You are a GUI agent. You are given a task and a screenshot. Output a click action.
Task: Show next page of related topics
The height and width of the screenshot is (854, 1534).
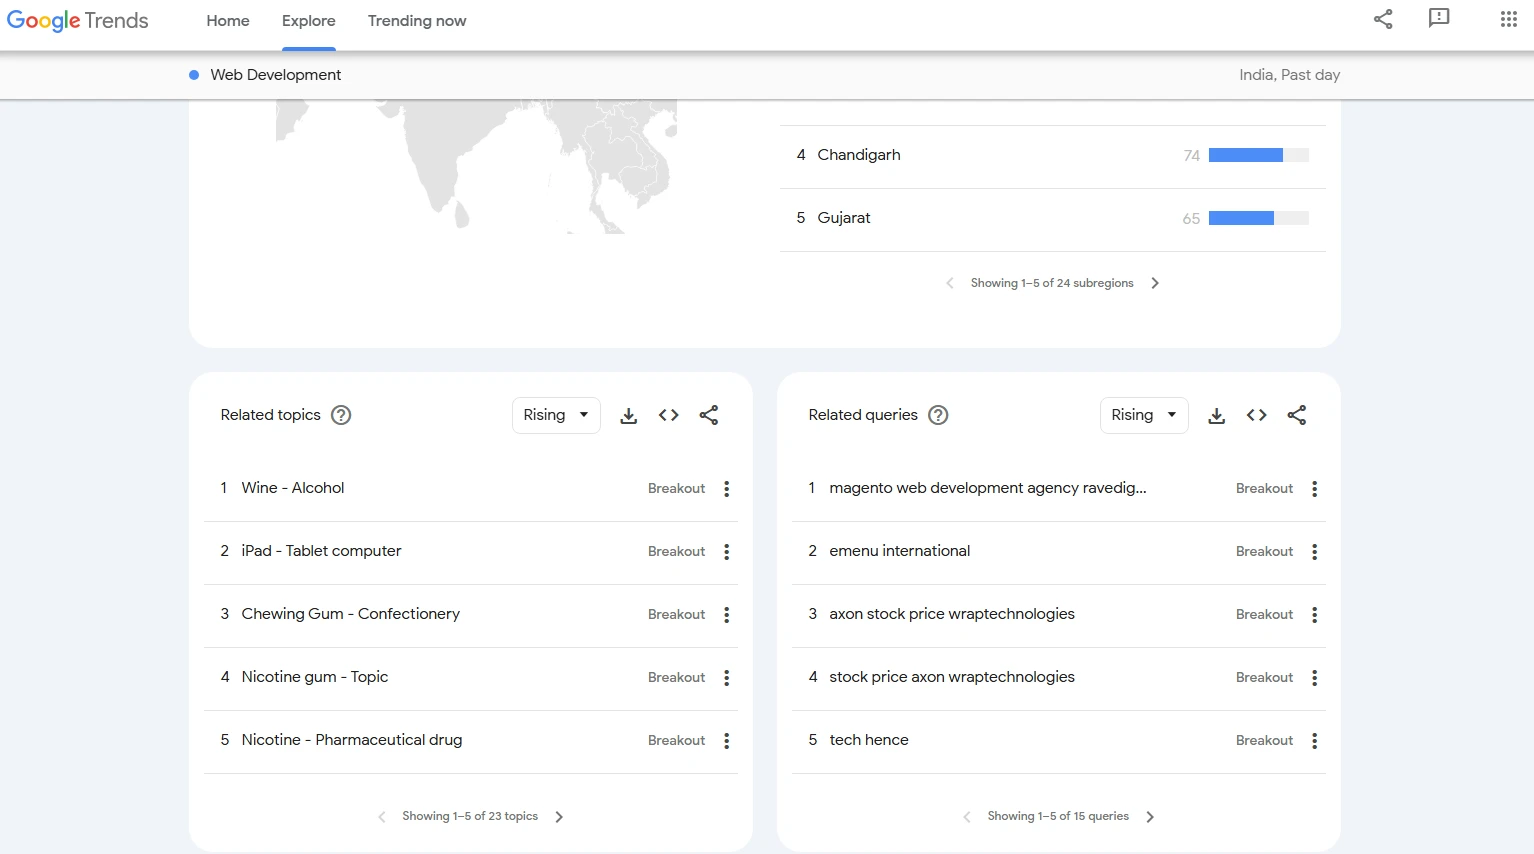click(x=559, y=817)
